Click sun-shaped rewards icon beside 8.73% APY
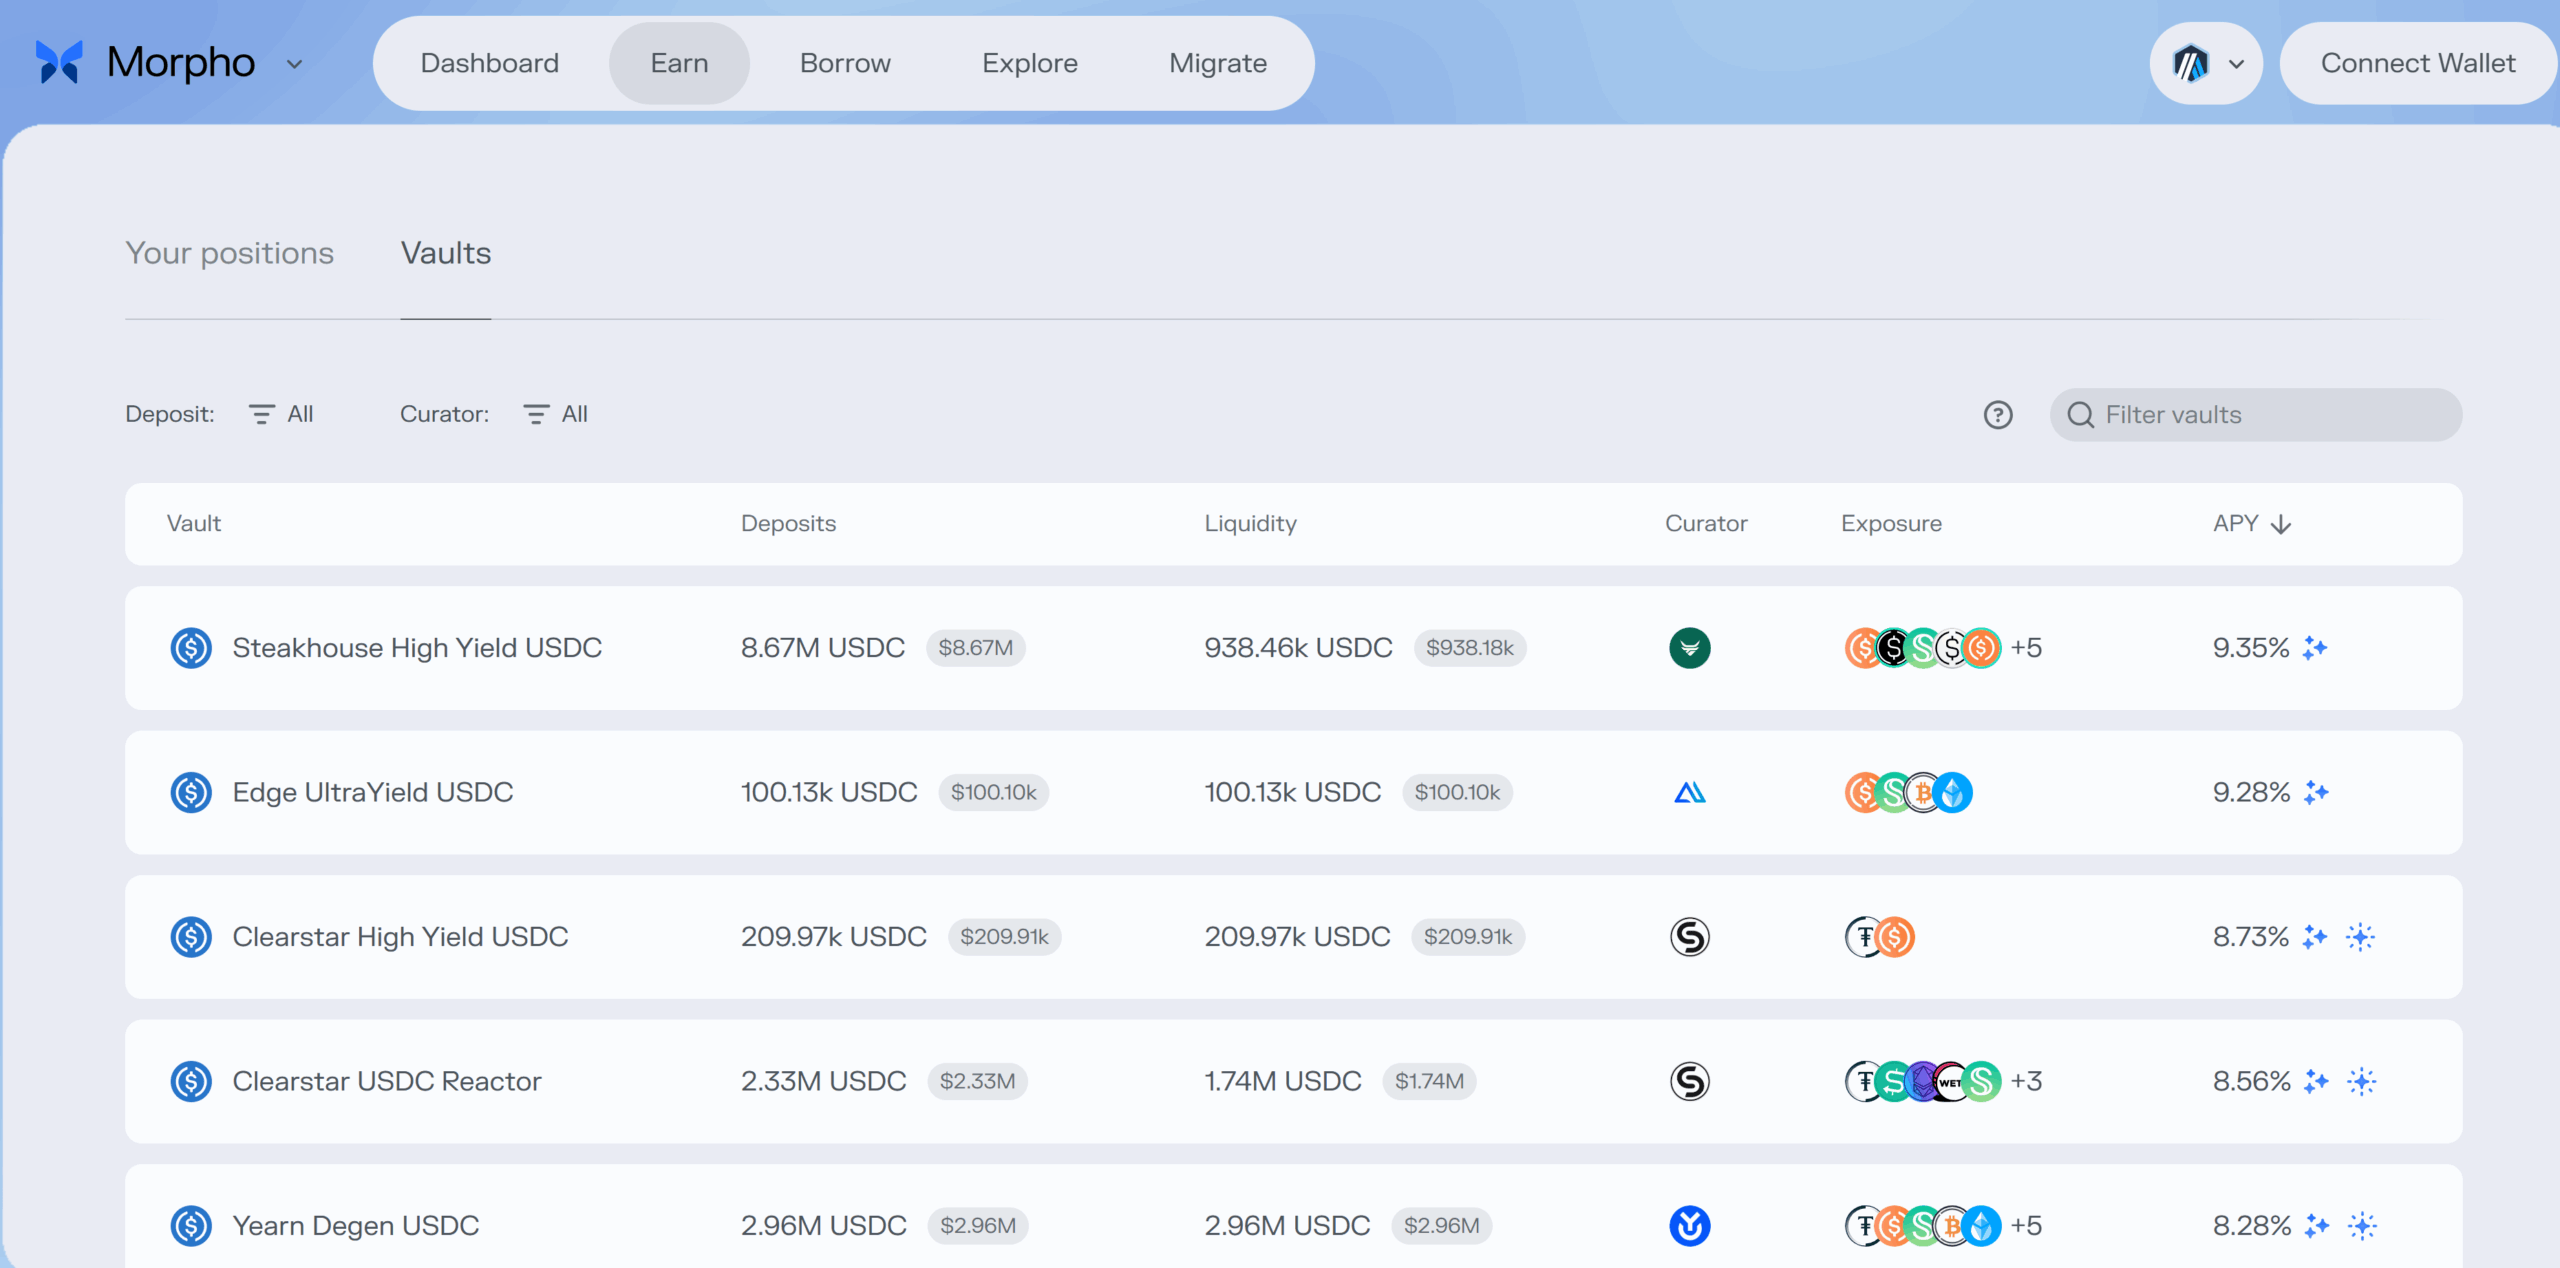Screen dimensions: 2560x1268 point(2360,937)
